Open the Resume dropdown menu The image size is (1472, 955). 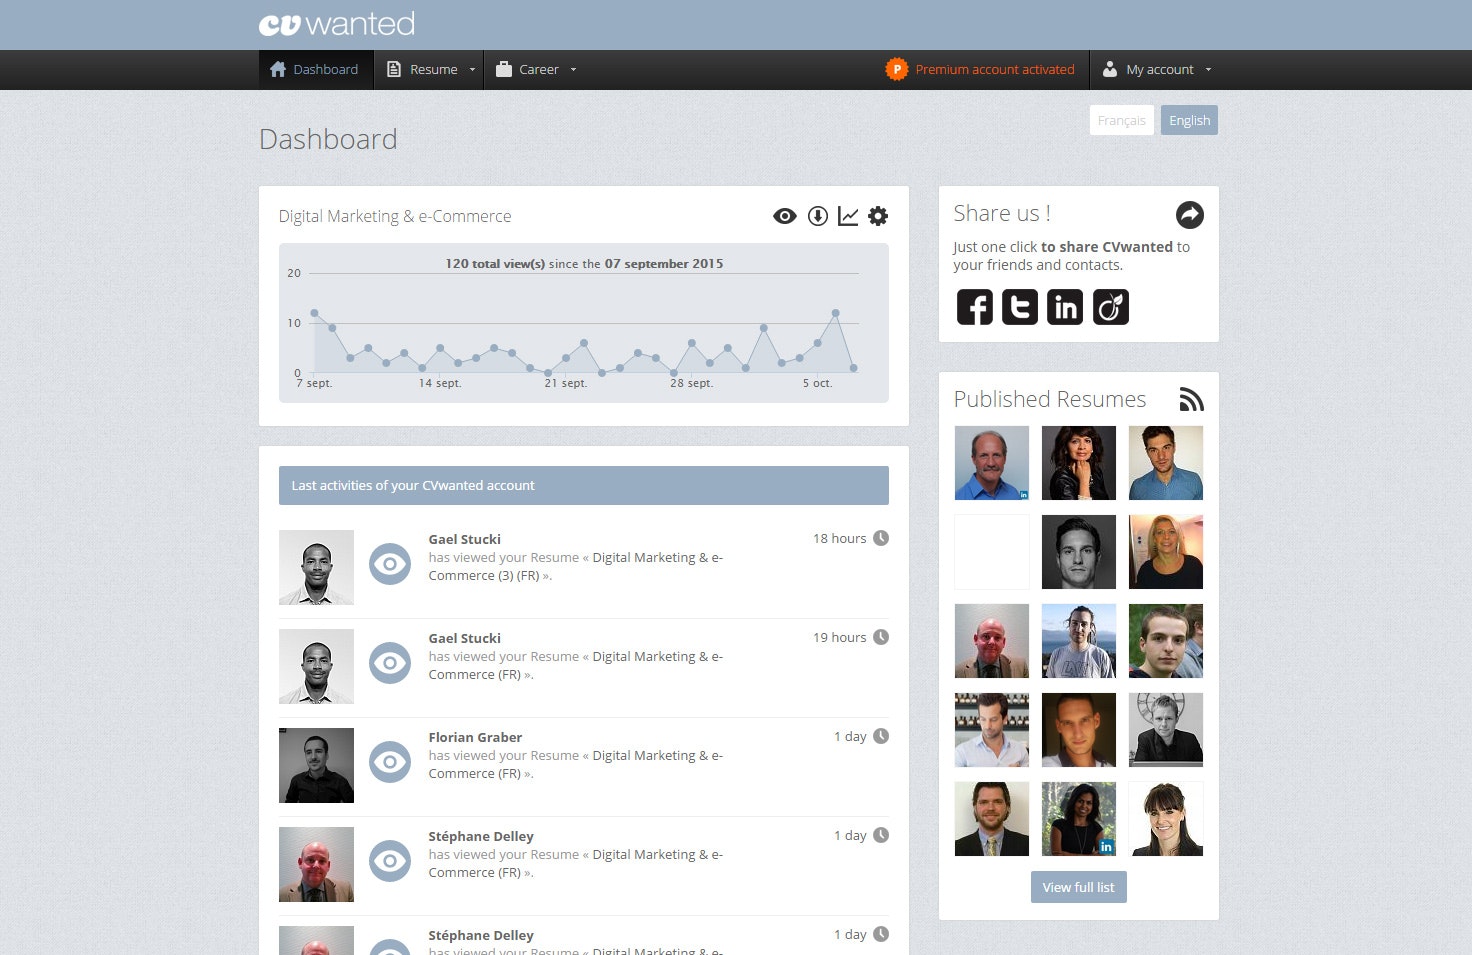click(x=431, y=70)
